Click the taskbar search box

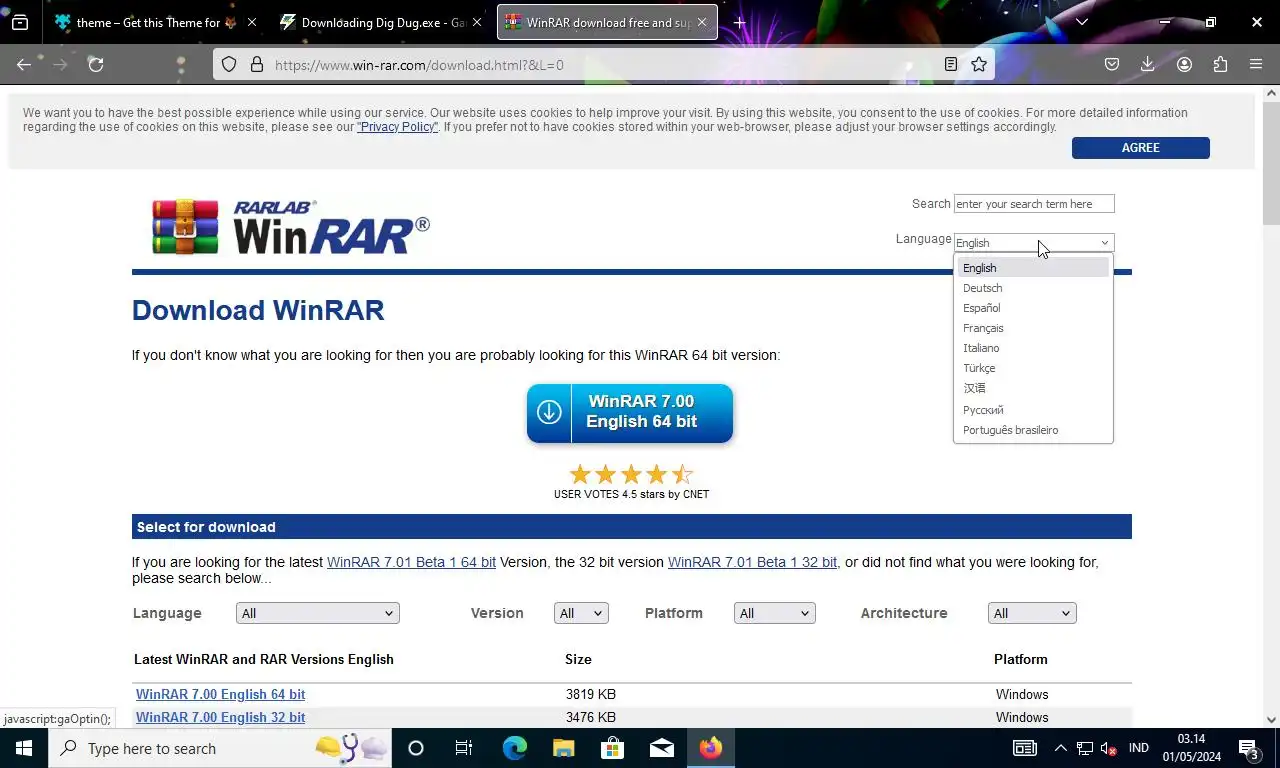[220, 748]
